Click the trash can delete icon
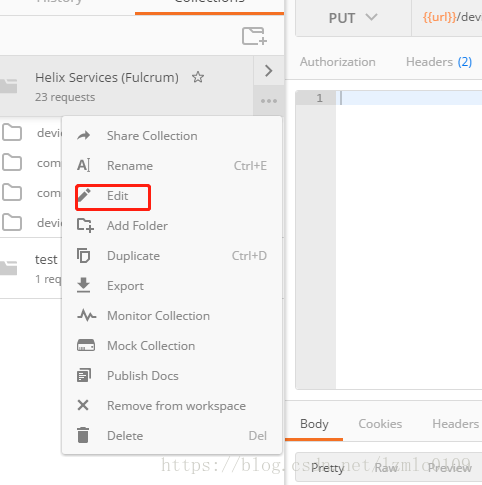Image resolution: width=482 pixels, height=485 pixels. tap(83, 435)
